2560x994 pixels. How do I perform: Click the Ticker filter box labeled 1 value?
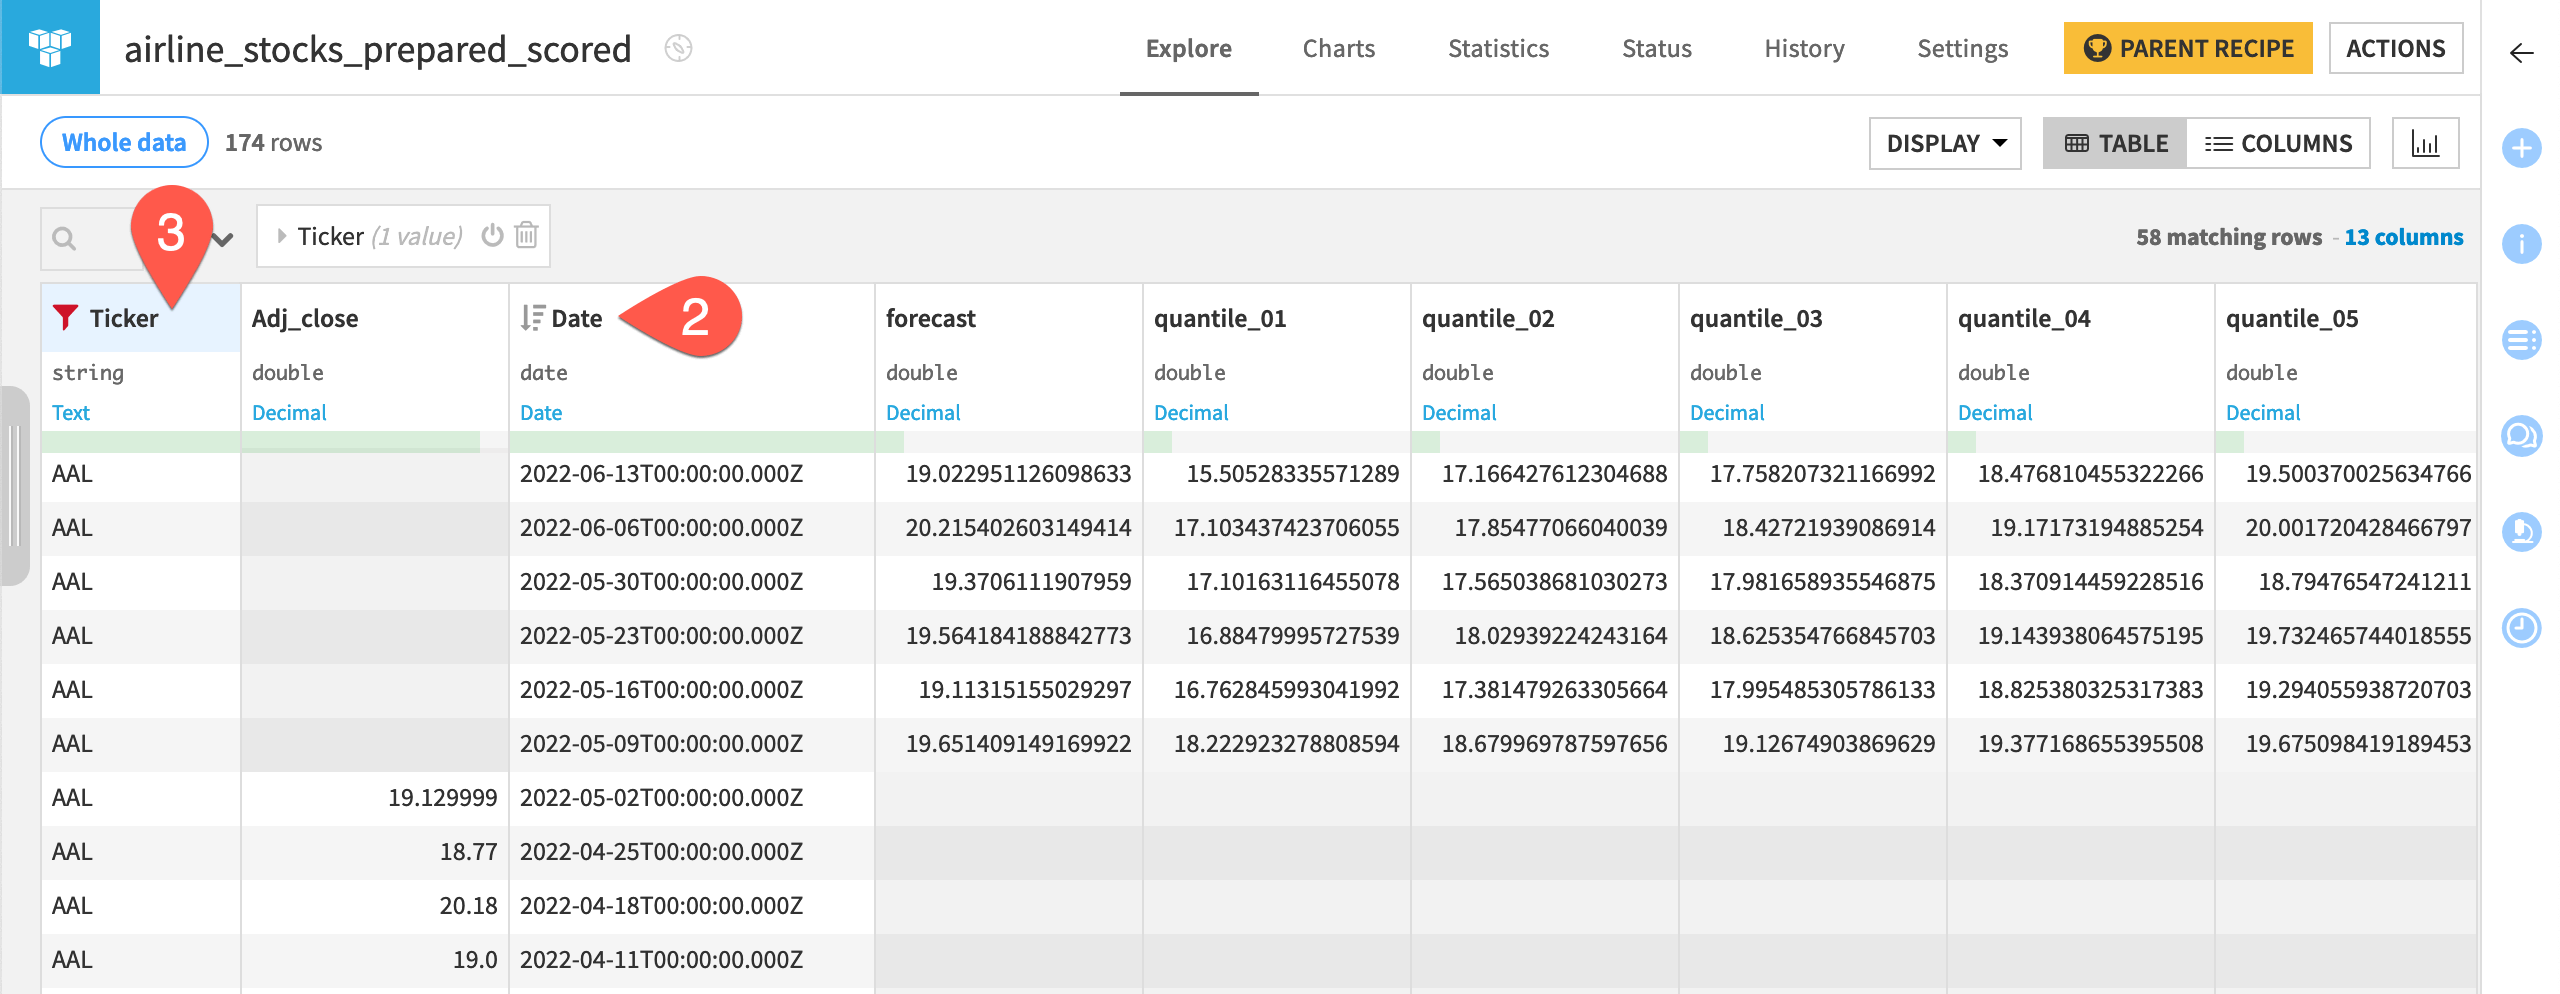click(403, 236)
